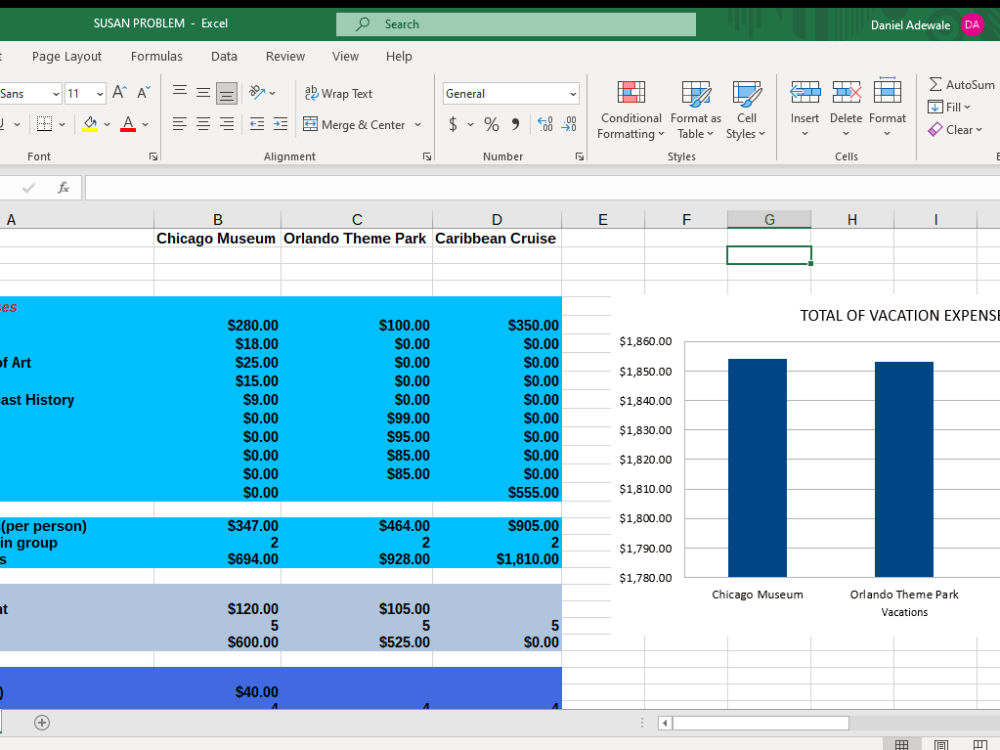This screenshot has height=750, width=1000.
Task: Click Increase Decimal icon
Action: pyautogui.click(x=545, y=124)
